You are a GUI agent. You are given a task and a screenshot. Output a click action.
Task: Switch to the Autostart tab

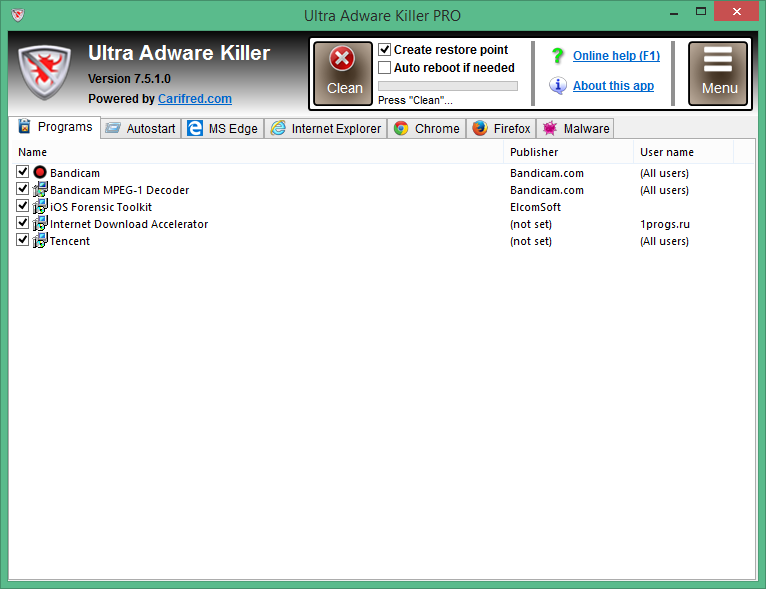click(x=140, y=129)
